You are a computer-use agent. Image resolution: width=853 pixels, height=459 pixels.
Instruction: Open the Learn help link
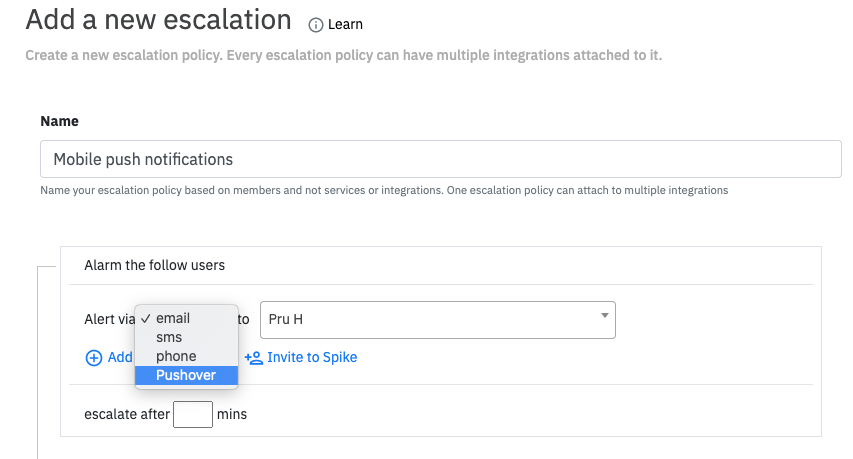click(345, 24)
